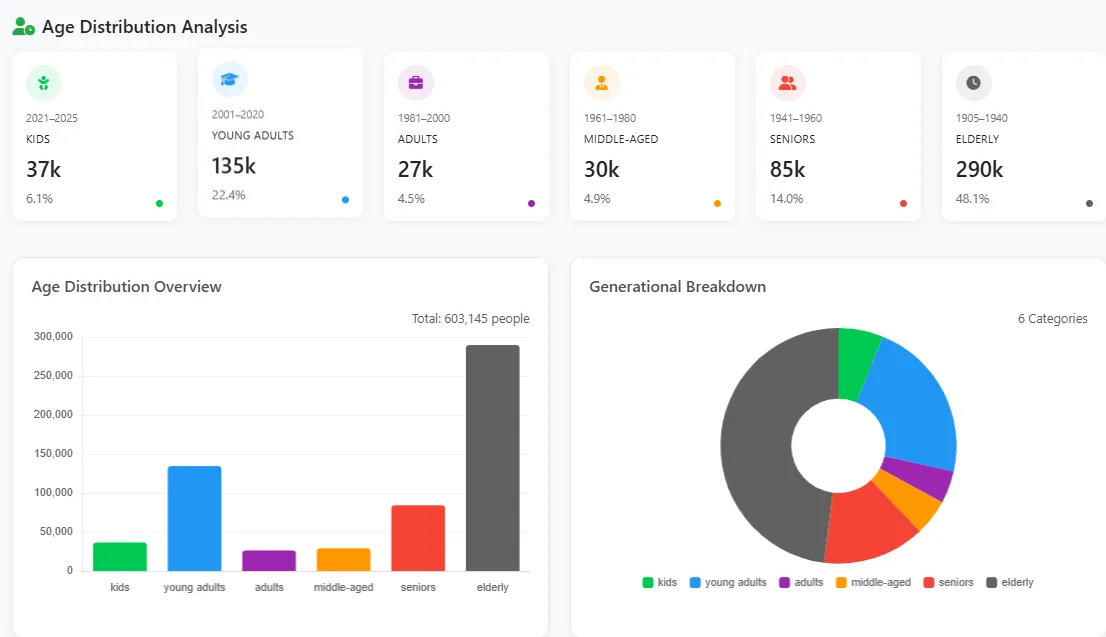Click the gray Elderly clock icon
Screen dimensions: 1106x637
pos(973,83)
